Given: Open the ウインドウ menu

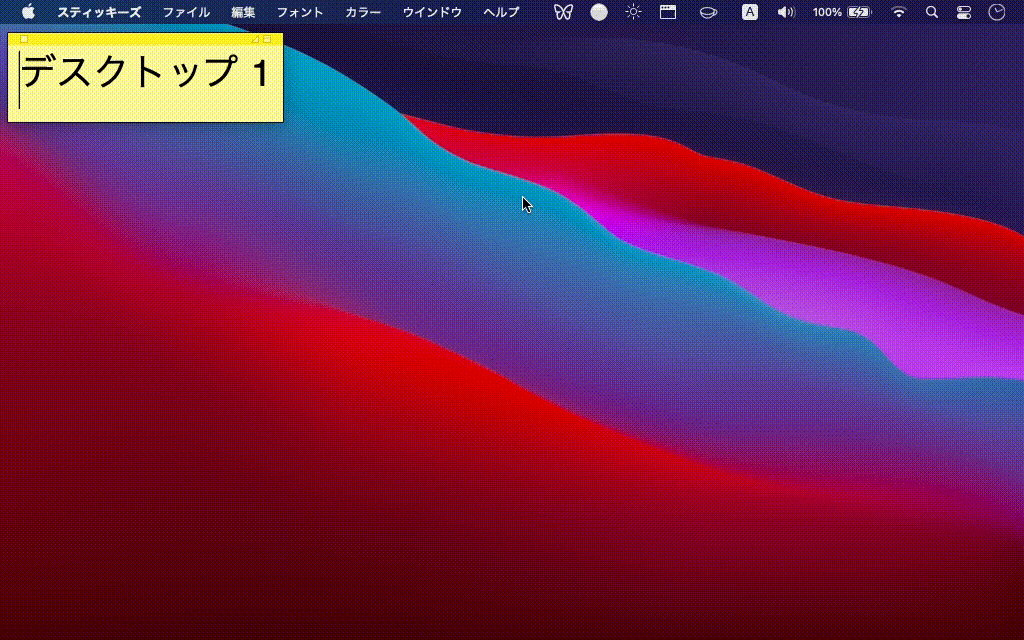Looking at the screenshot, I should 432,12.
